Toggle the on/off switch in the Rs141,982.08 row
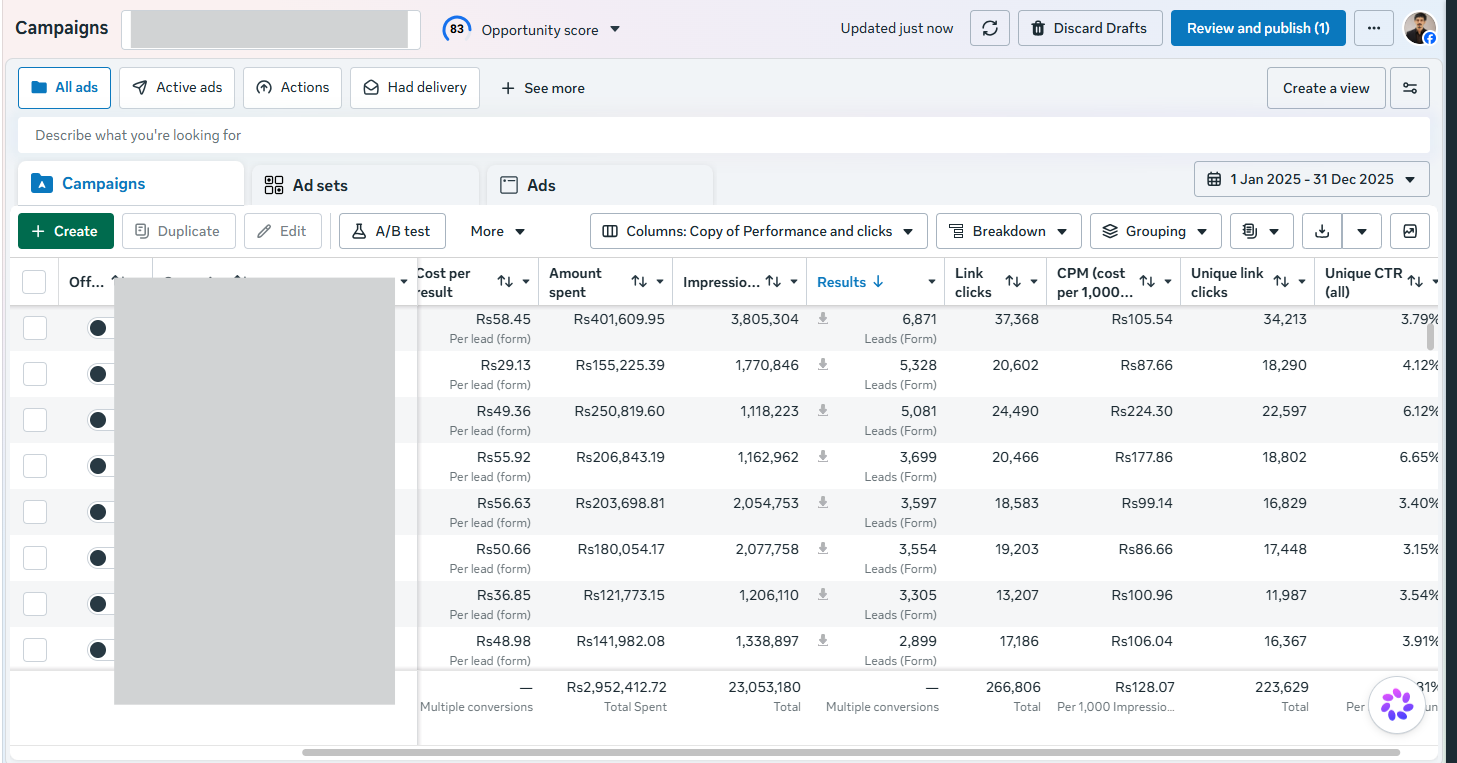The image size is (1457, 763). point(99,650)
